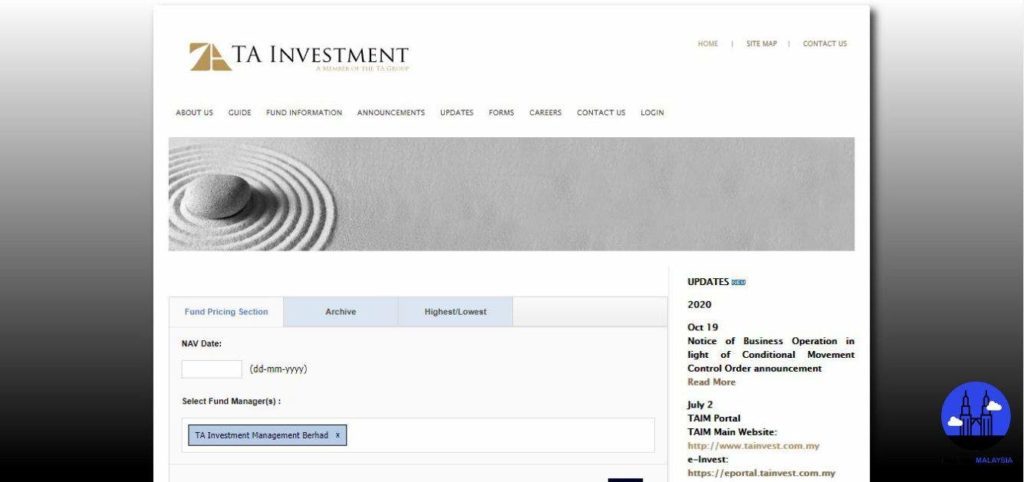This screenshot has width=1024, height=482.
Task: Click the UPDATES new badge icon
Action: coord(739,282)
